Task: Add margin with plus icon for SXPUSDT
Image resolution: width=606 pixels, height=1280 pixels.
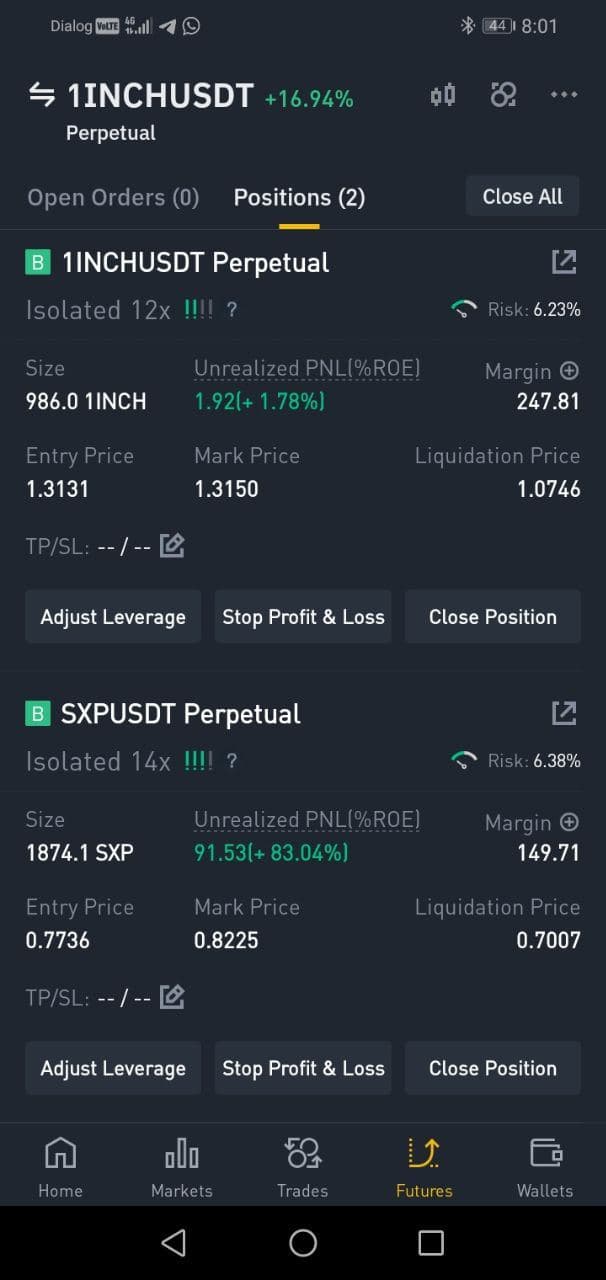Action: [x=569, y=821]
